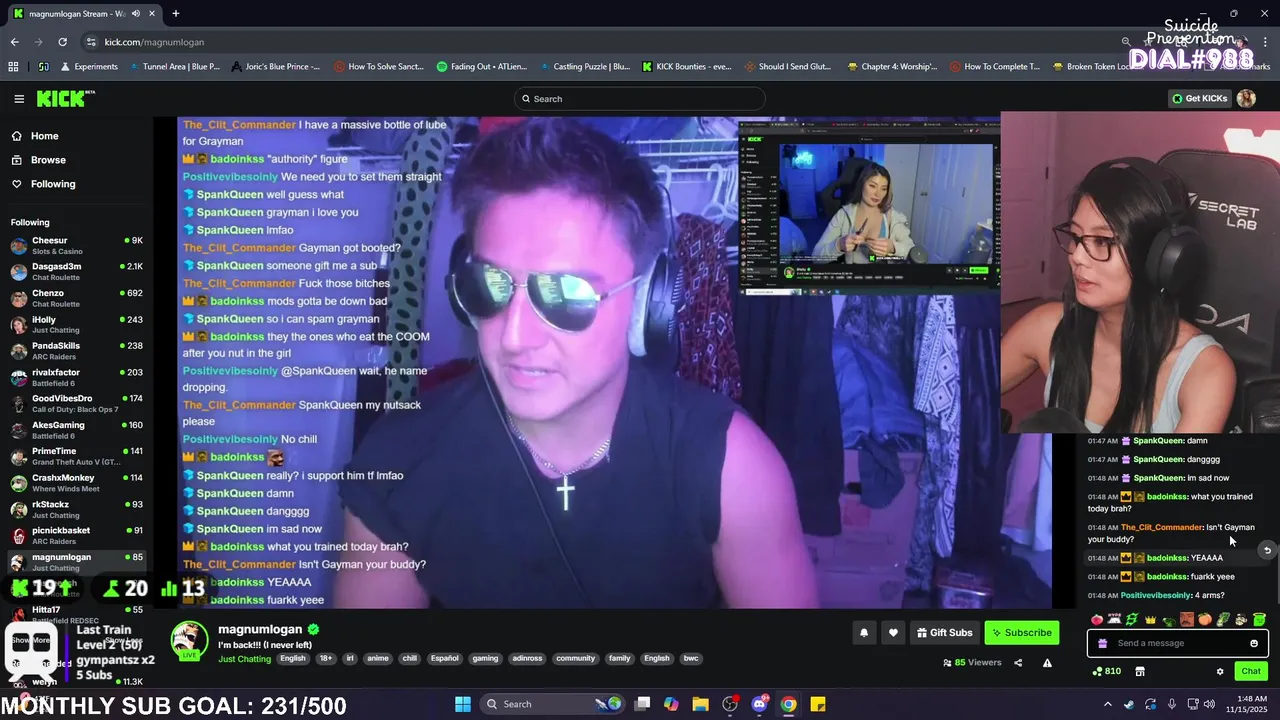Insert the green S emote
The height and width of the screenshot is (720, 1280).
[1132, 620]
